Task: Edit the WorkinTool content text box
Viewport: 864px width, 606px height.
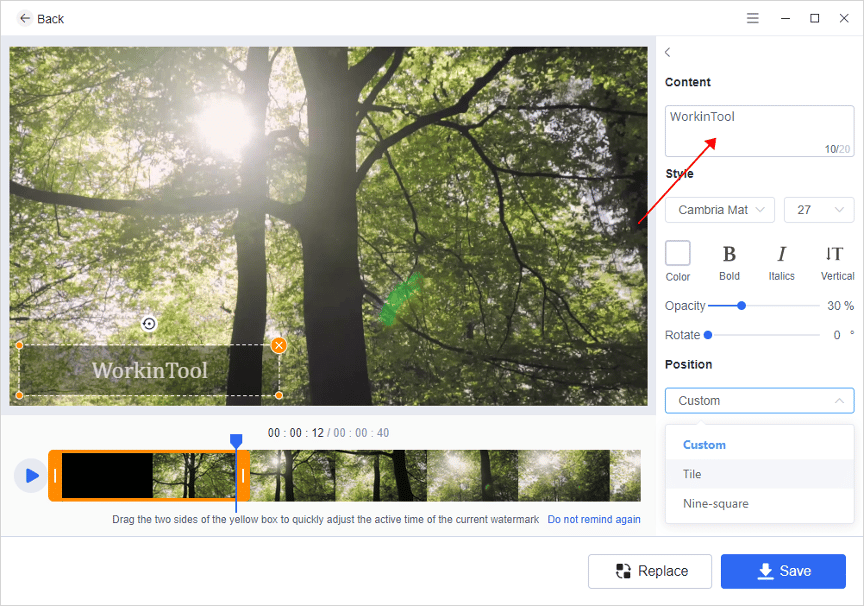Action: [x=759, y=131]
